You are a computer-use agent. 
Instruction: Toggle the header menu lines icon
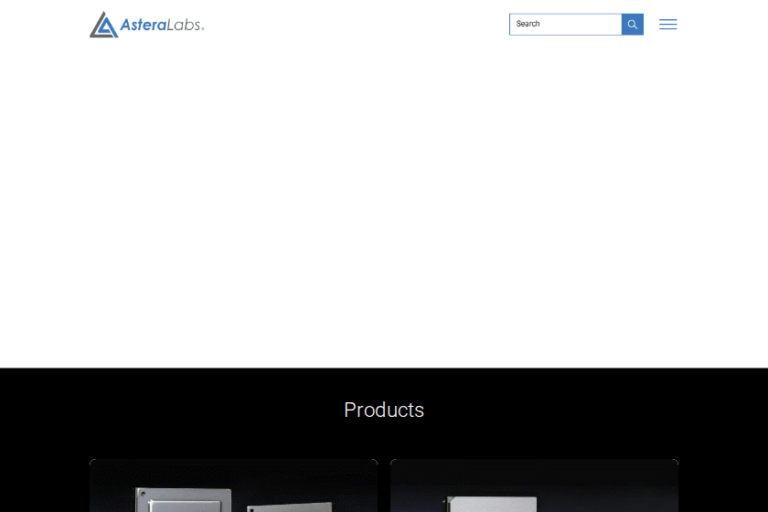tap(668, 24)
